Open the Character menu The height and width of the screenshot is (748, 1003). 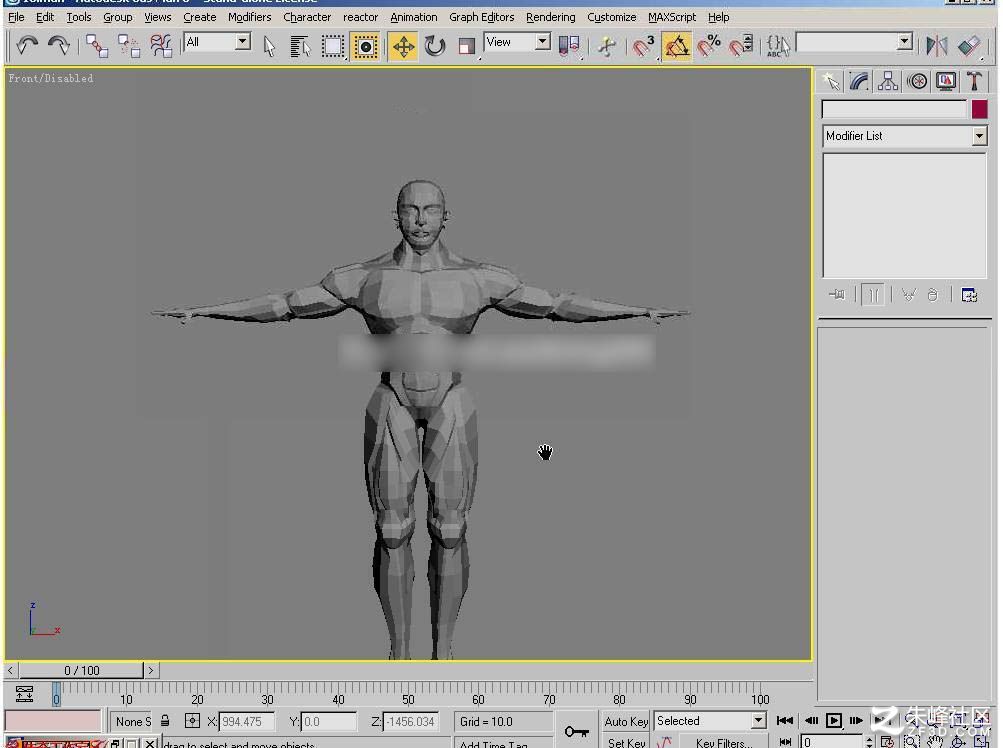click(x=307, y=17)
